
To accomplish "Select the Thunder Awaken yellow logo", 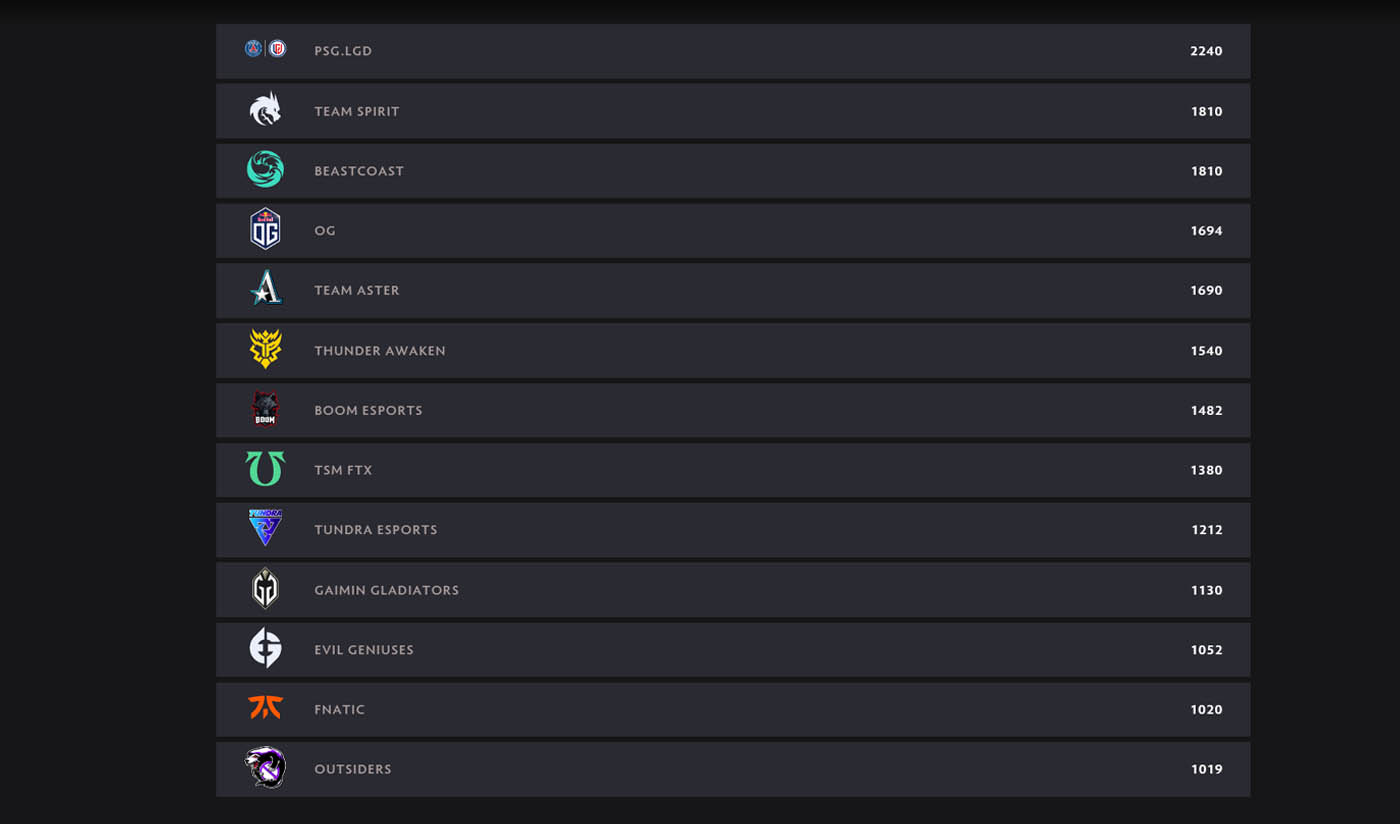I will (x=265, y=349).
